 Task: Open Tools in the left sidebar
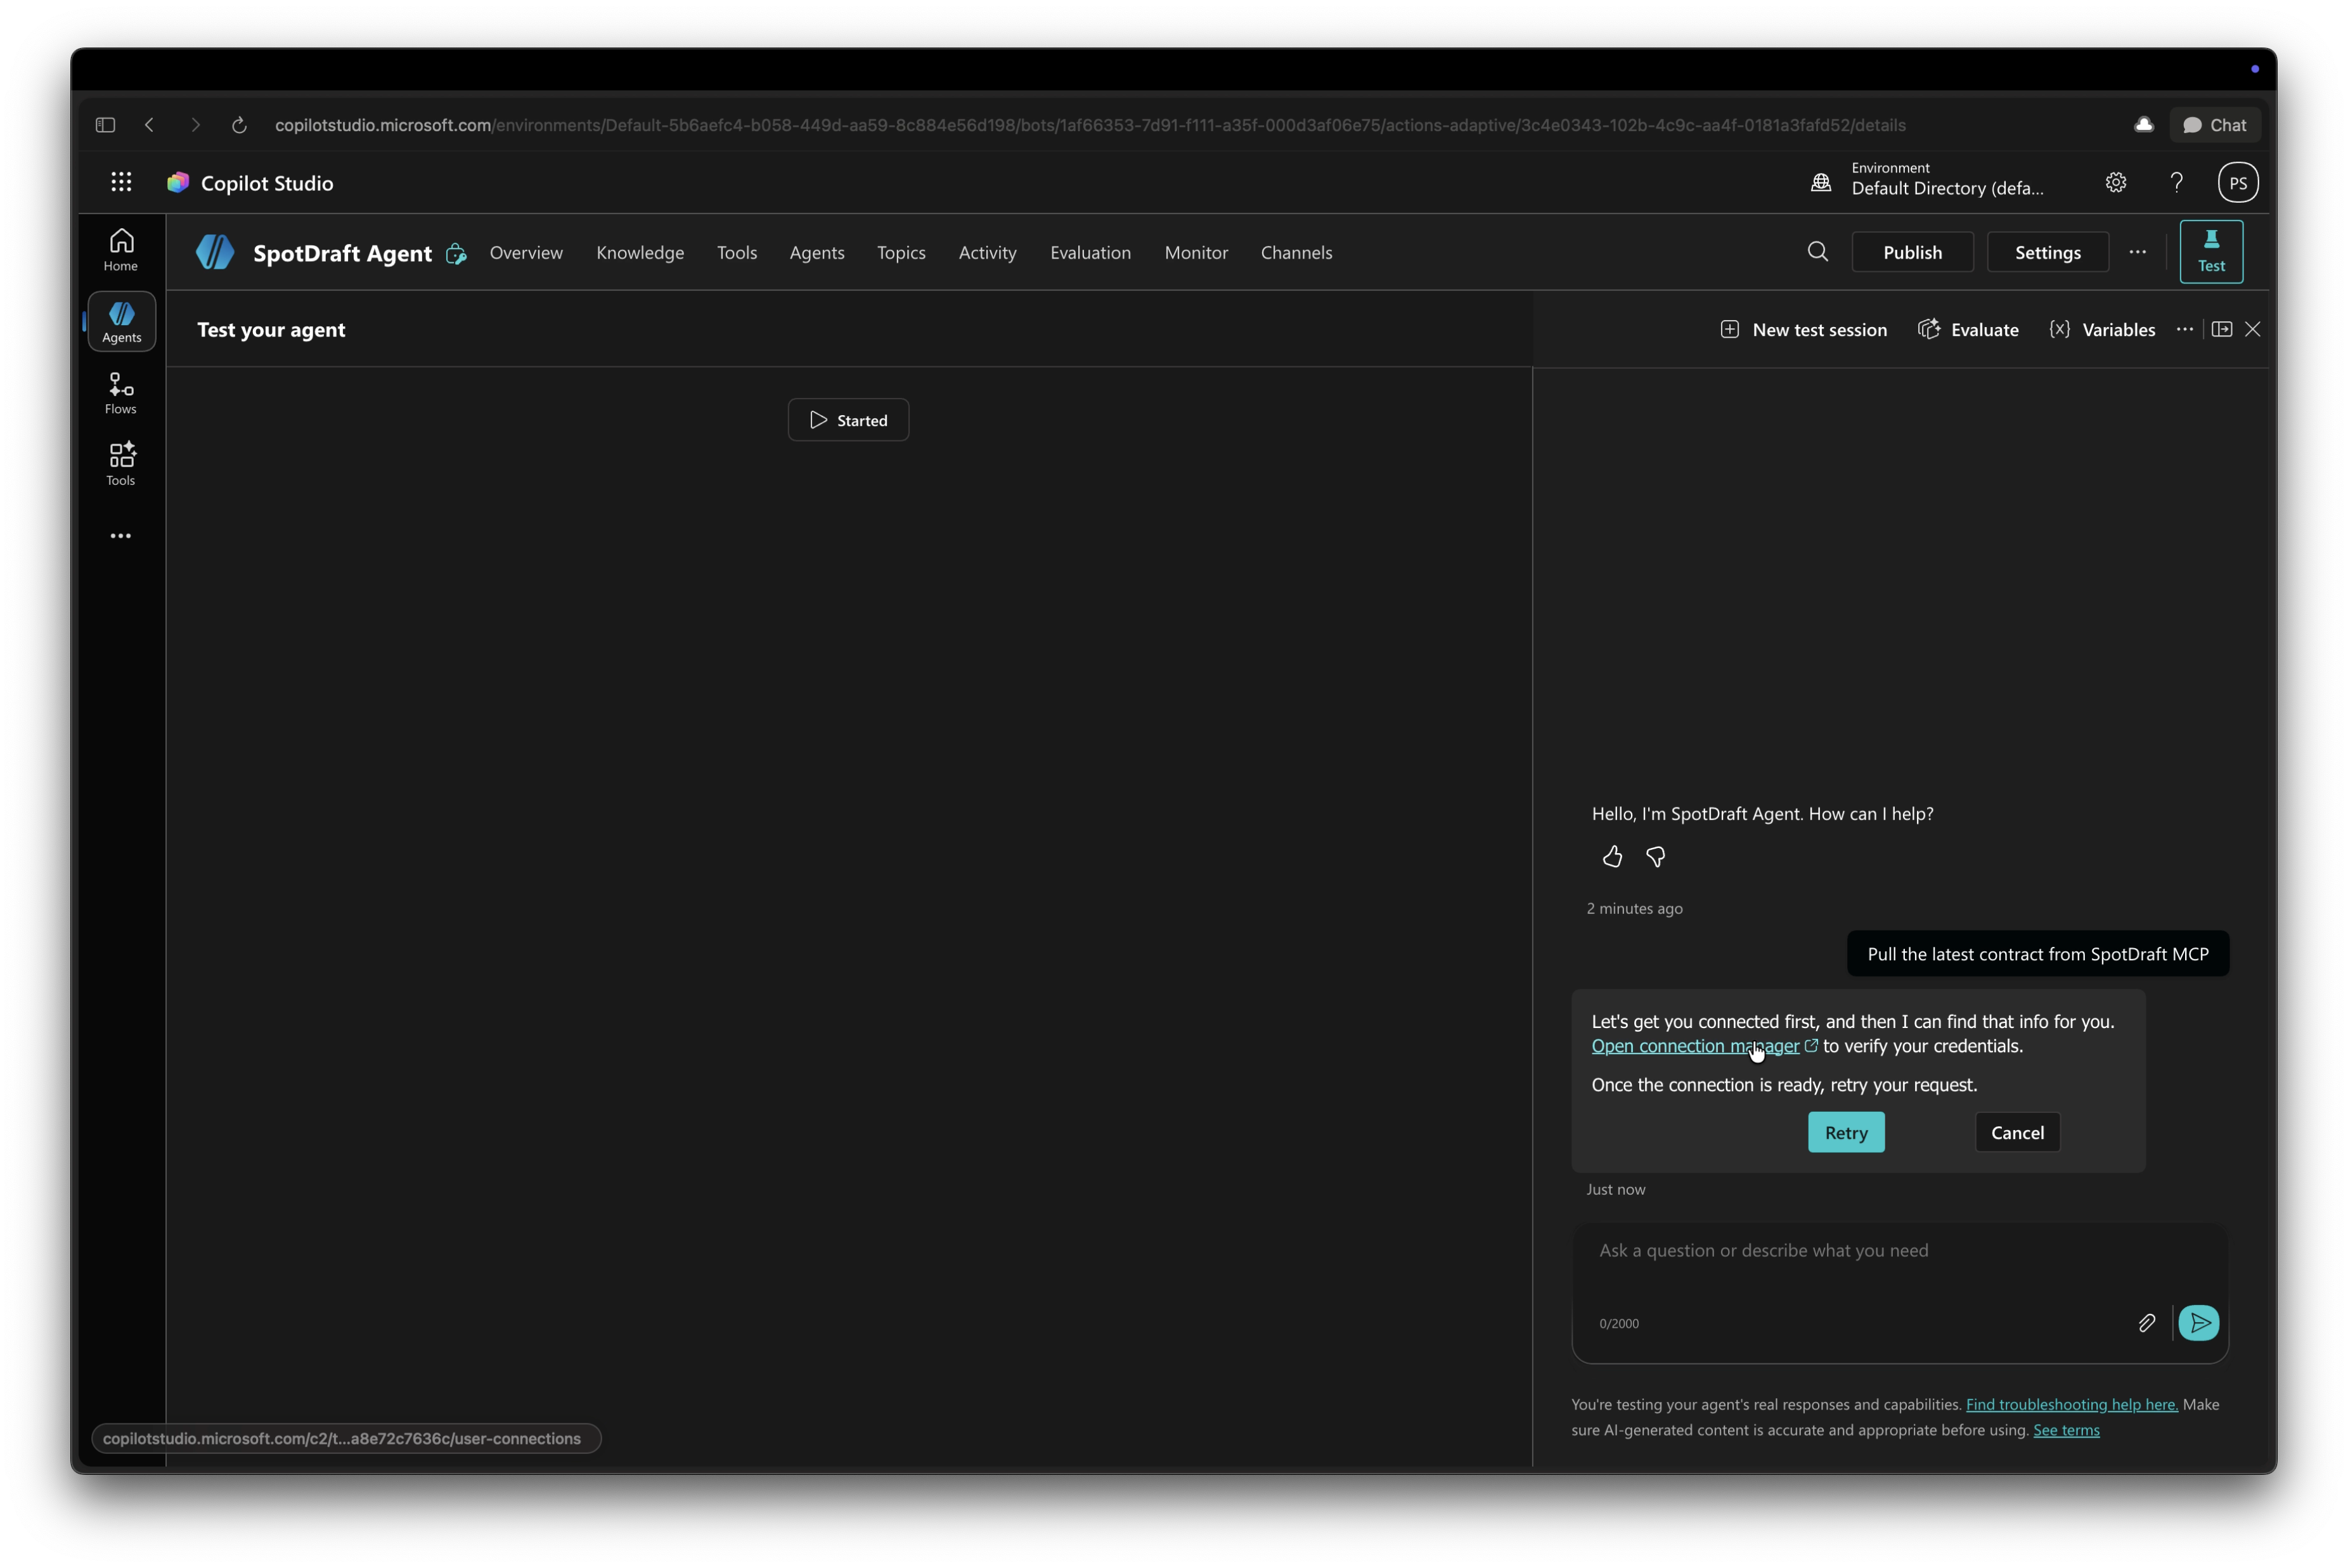pos(121,465)
